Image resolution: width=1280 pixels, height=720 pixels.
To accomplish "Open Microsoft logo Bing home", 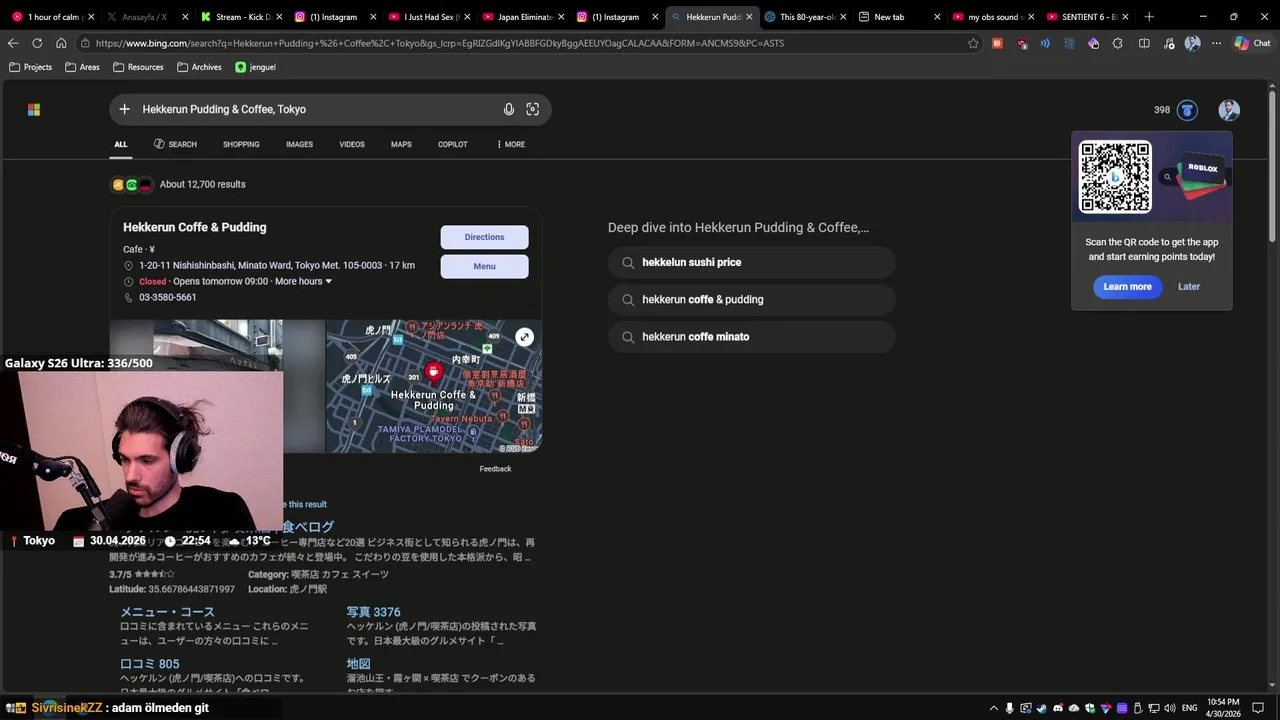I will click(x=34, y=110).
